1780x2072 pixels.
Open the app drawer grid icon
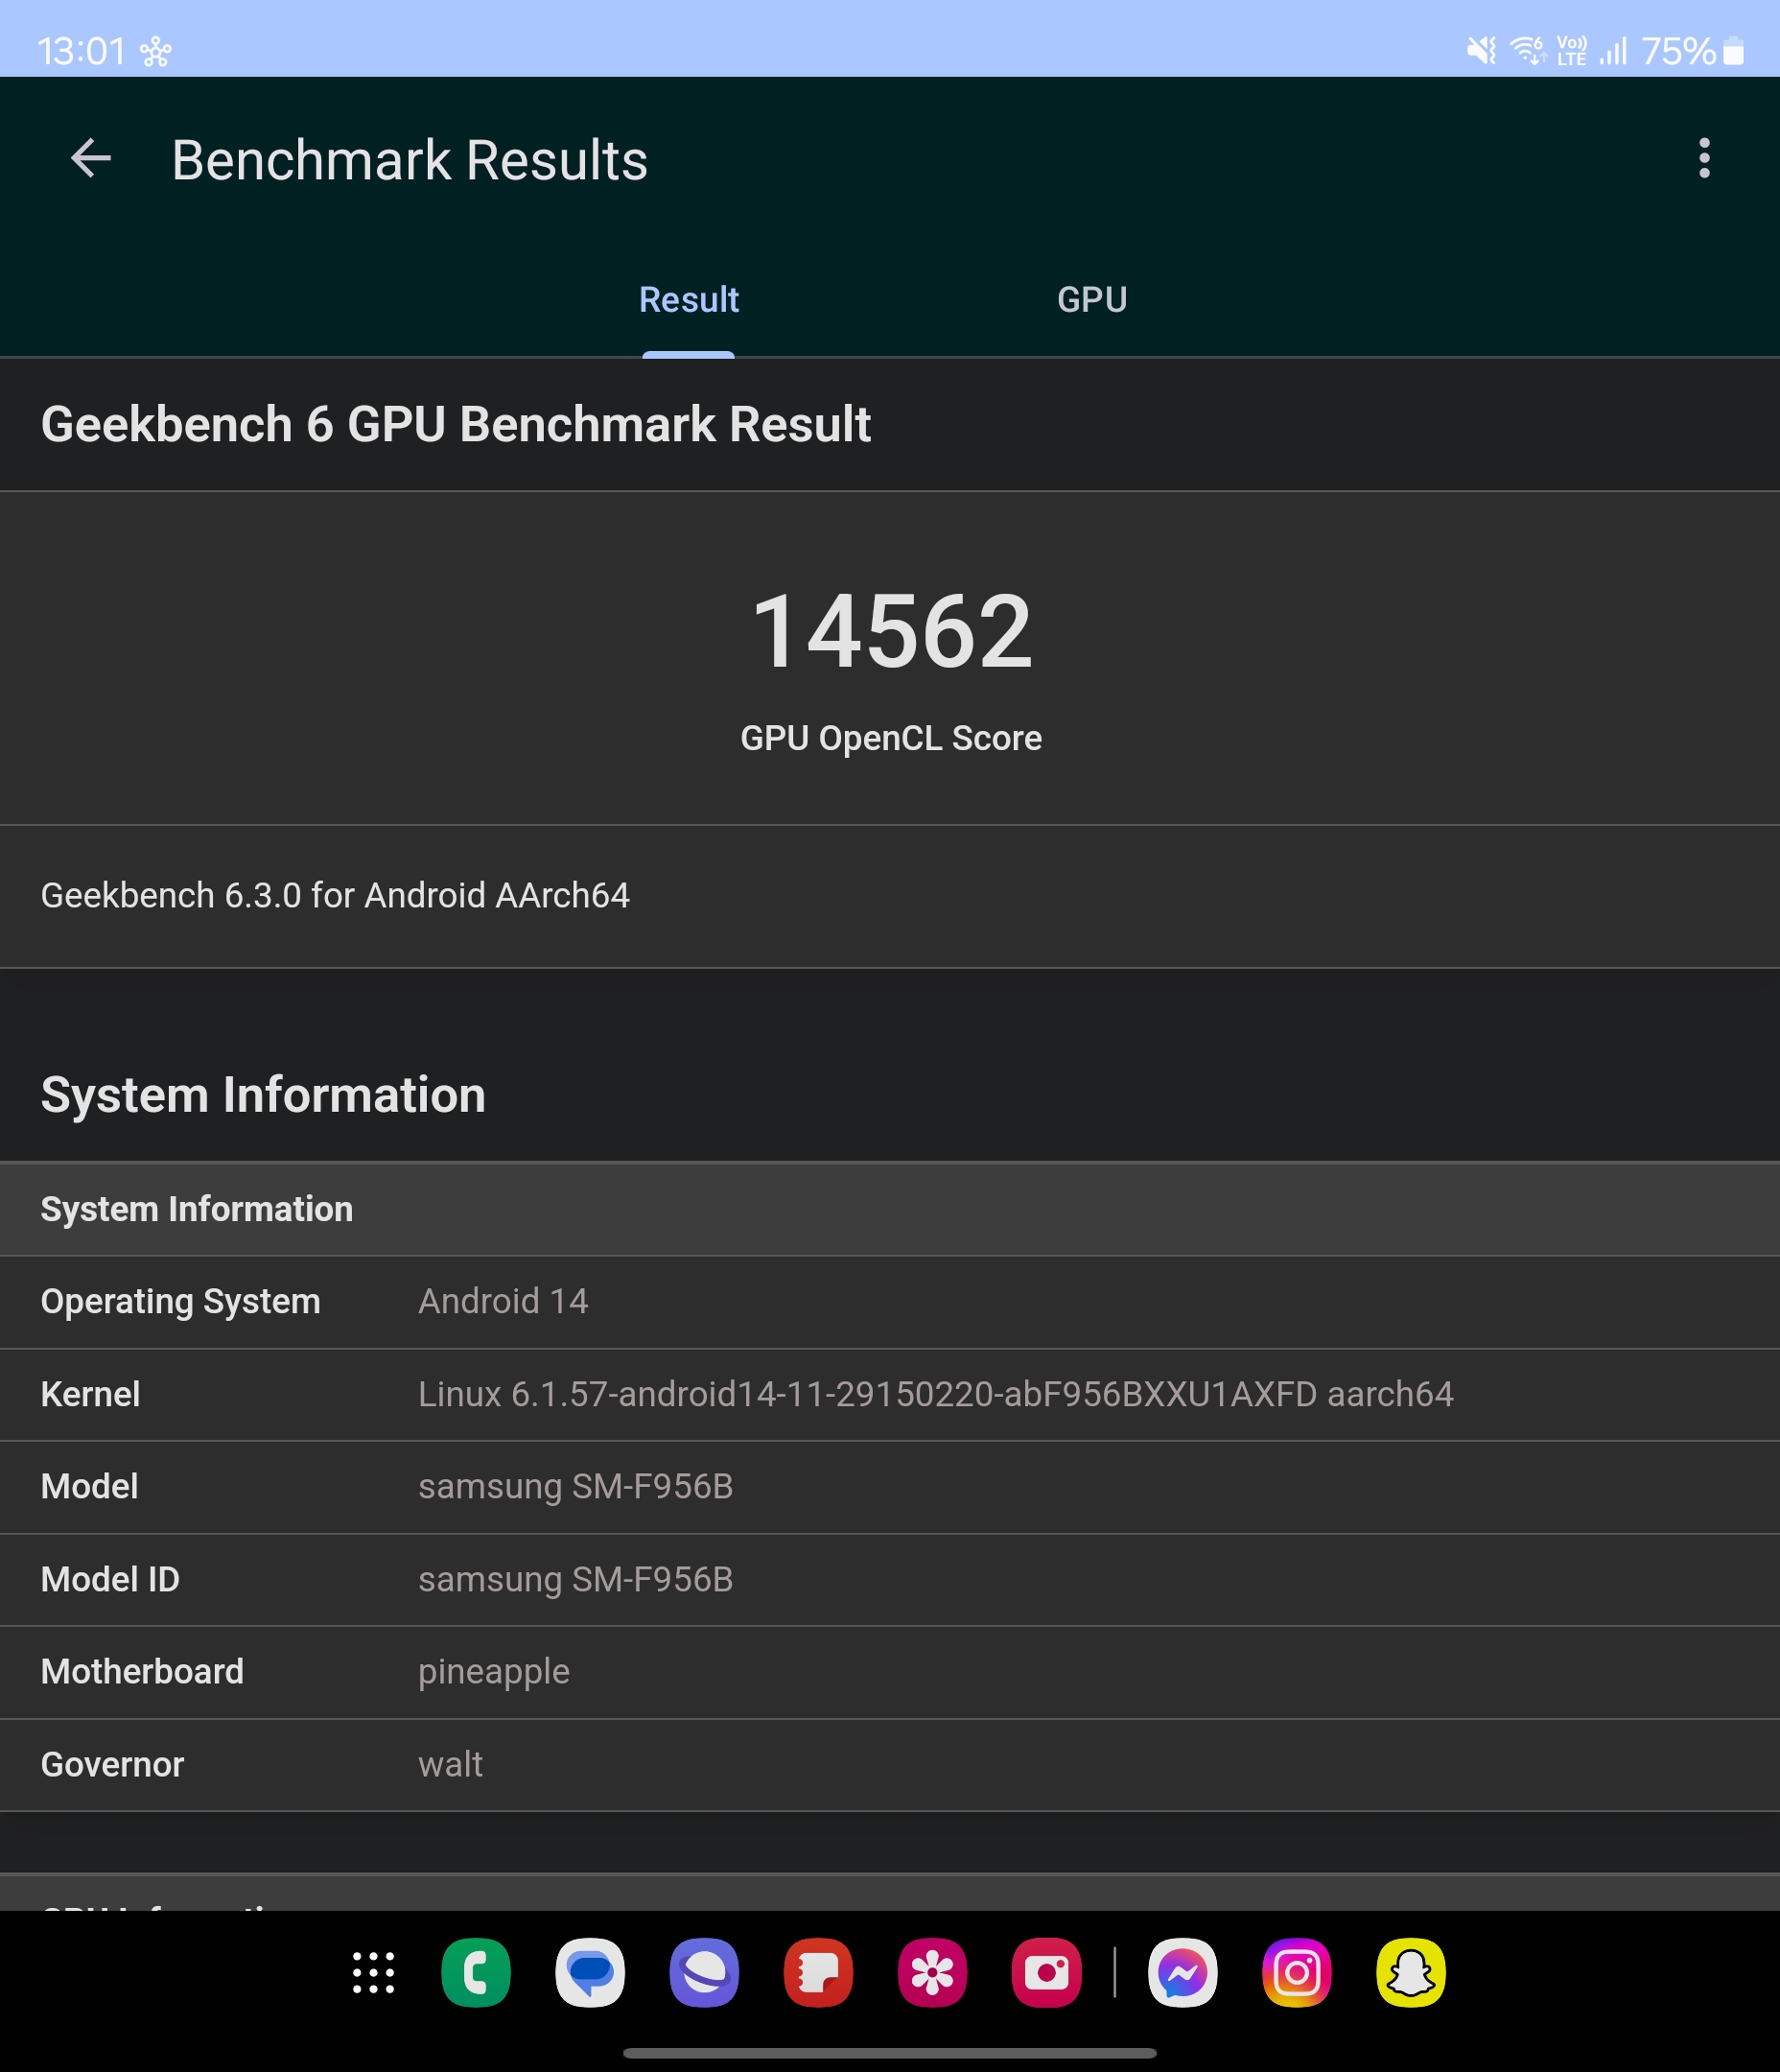[x=374, y=1973]
